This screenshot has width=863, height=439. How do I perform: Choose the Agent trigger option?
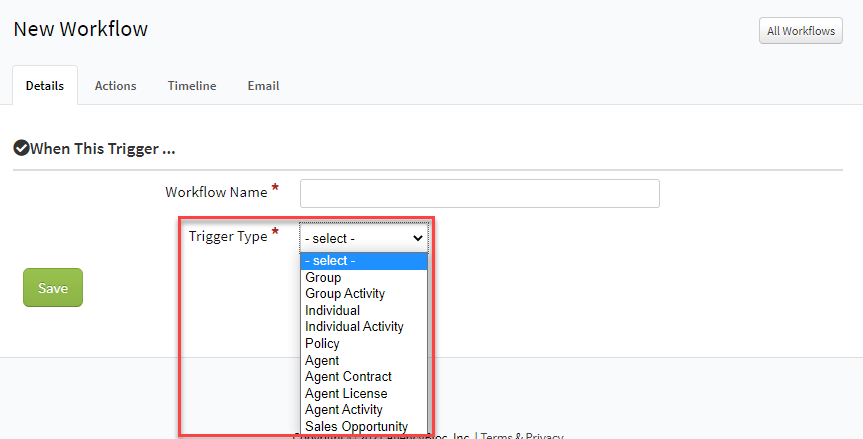click(364, 360)
